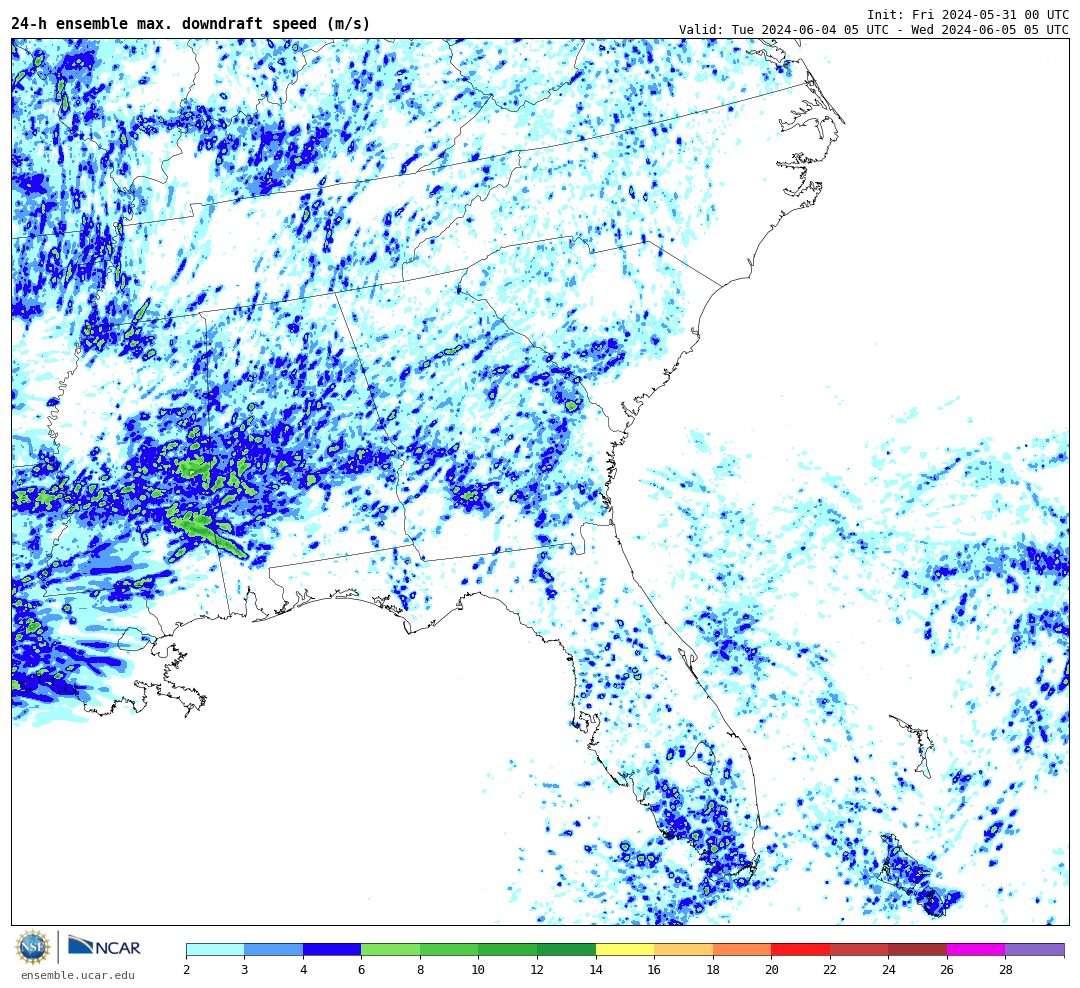Click the colorbar label '22'
1080x988 pixels.
(830, 969)
